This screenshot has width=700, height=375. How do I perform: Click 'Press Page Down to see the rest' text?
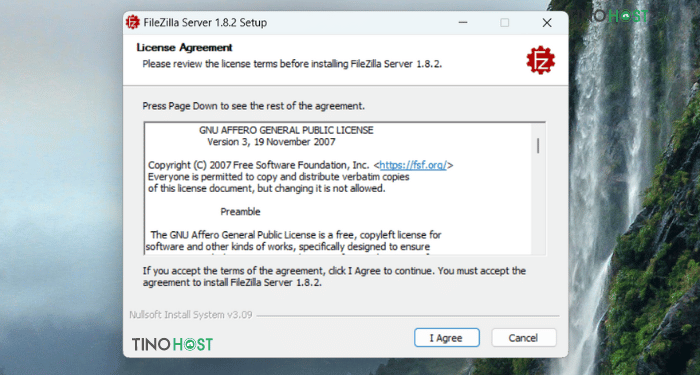[x=254, y=106]
